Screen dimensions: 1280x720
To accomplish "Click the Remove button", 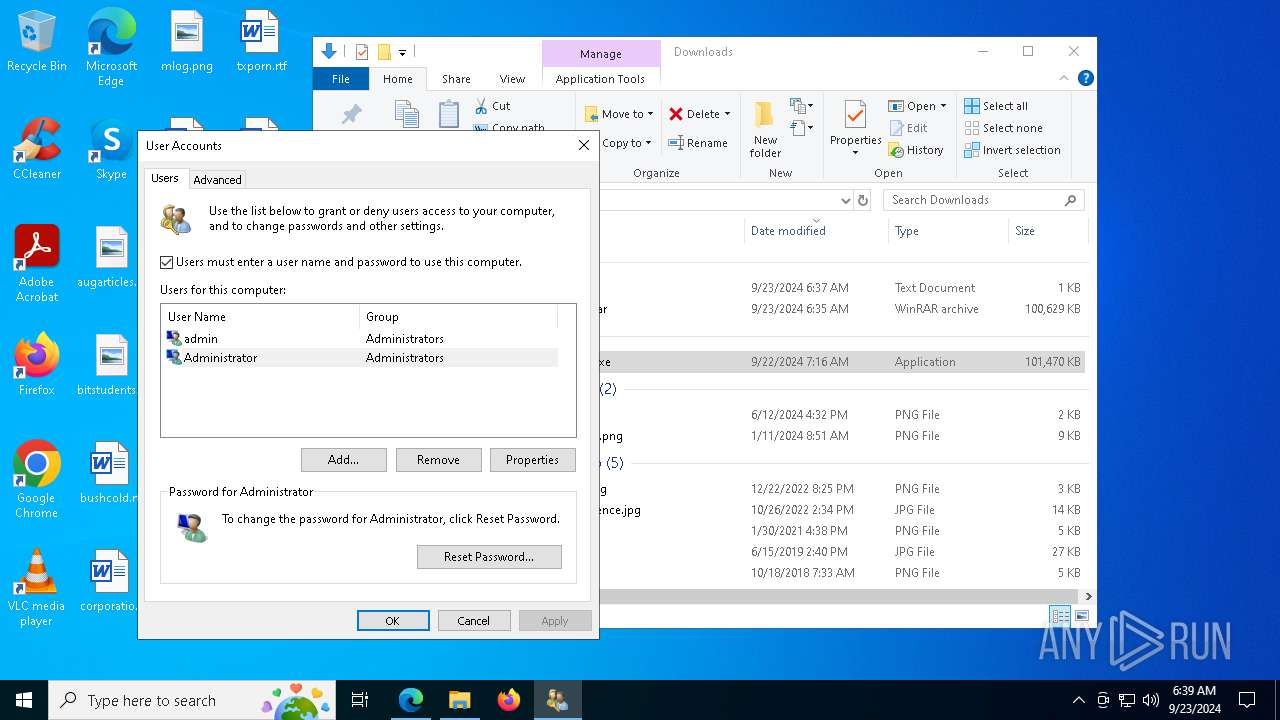I will tap(438, 460).
